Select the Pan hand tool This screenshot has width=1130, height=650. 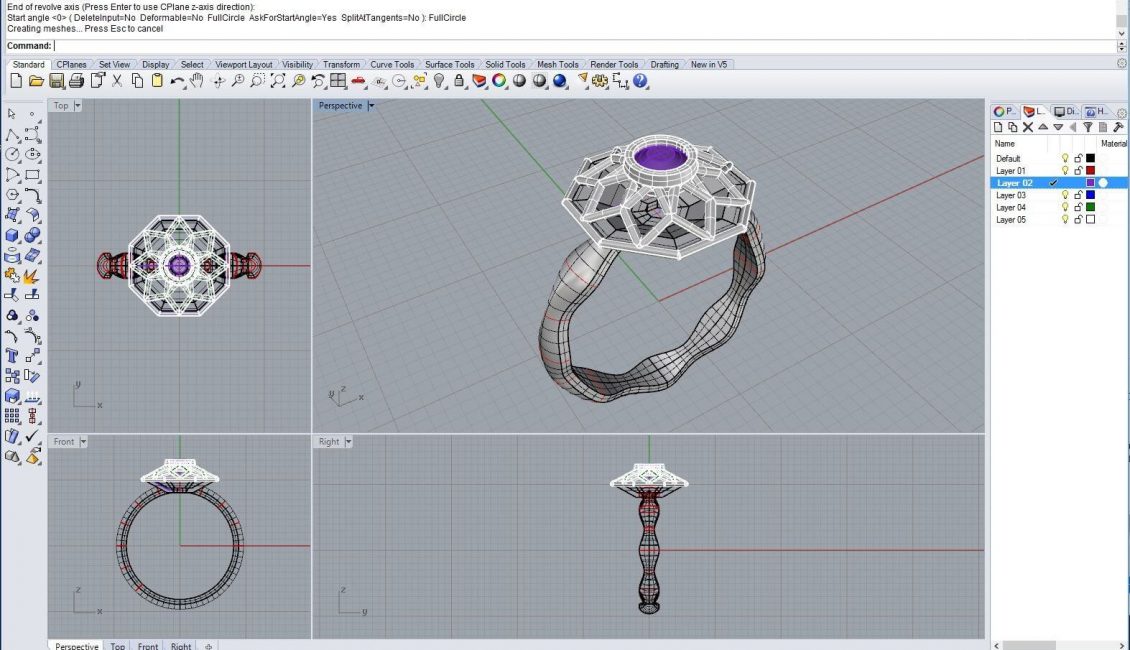coord(197,81)
